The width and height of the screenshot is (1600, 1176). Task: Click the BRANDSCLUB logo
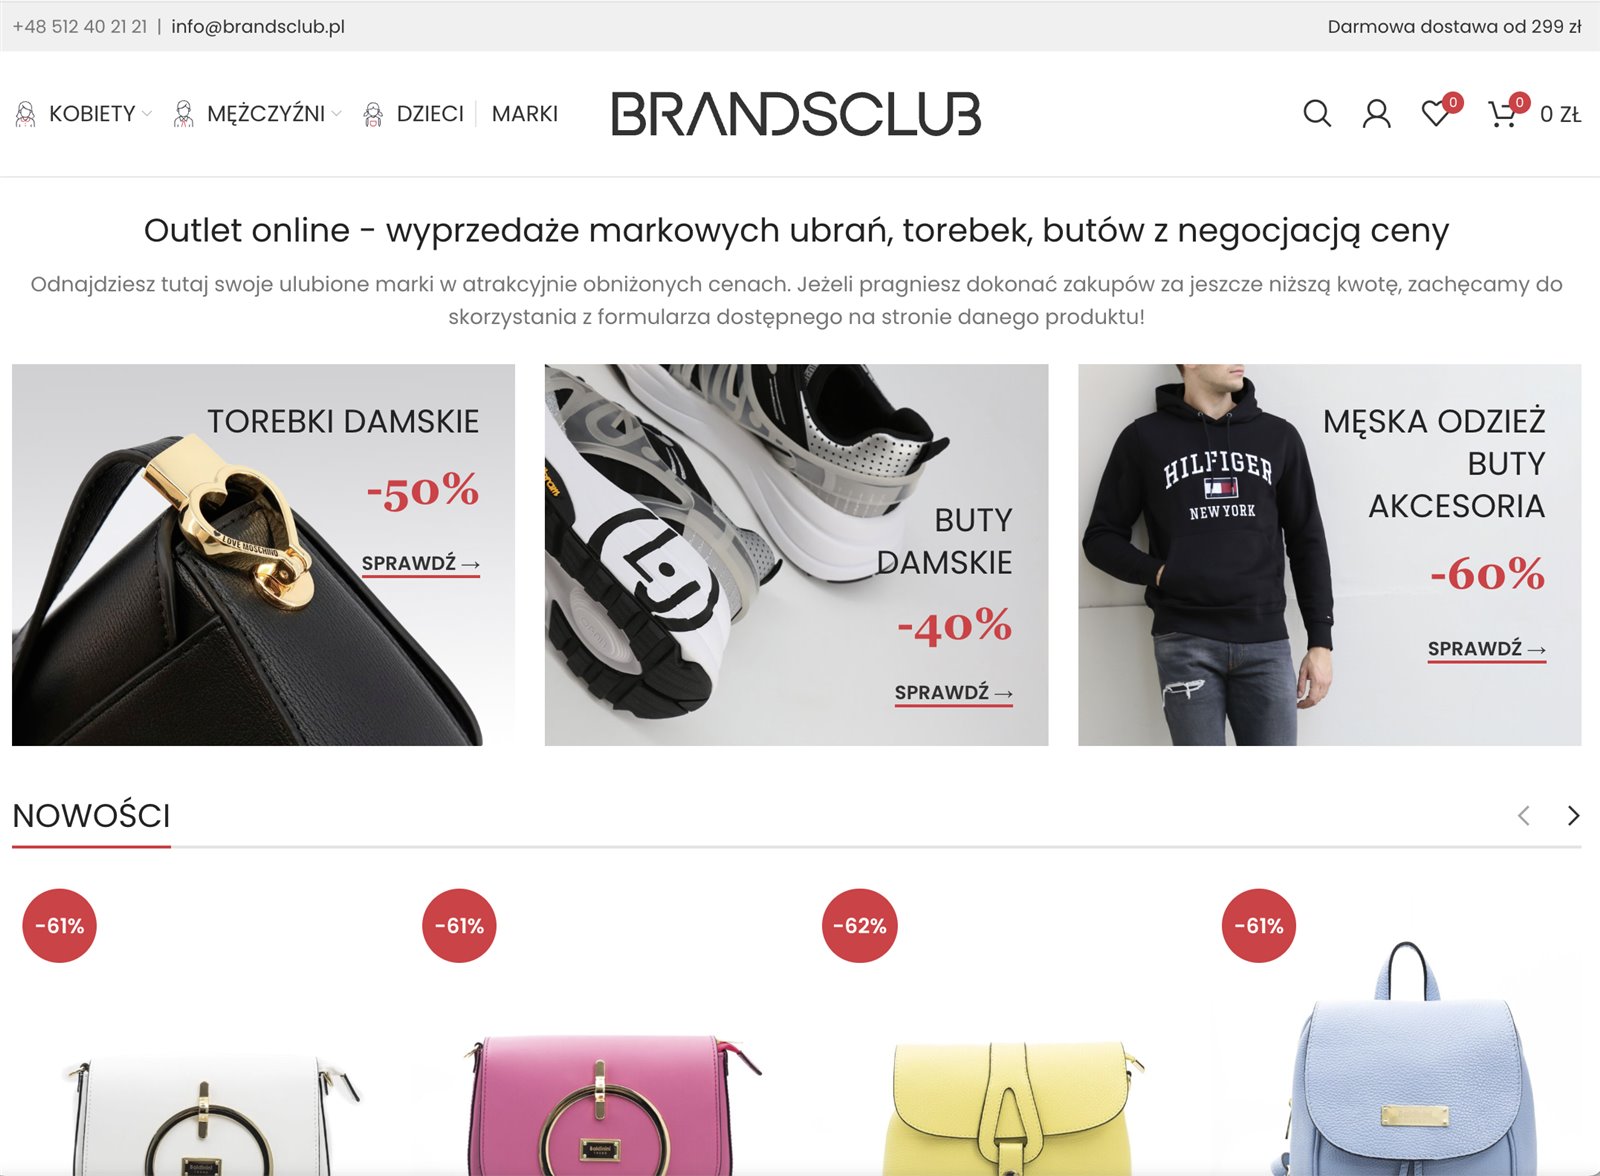pyautogui.click(x=796, y=114)
